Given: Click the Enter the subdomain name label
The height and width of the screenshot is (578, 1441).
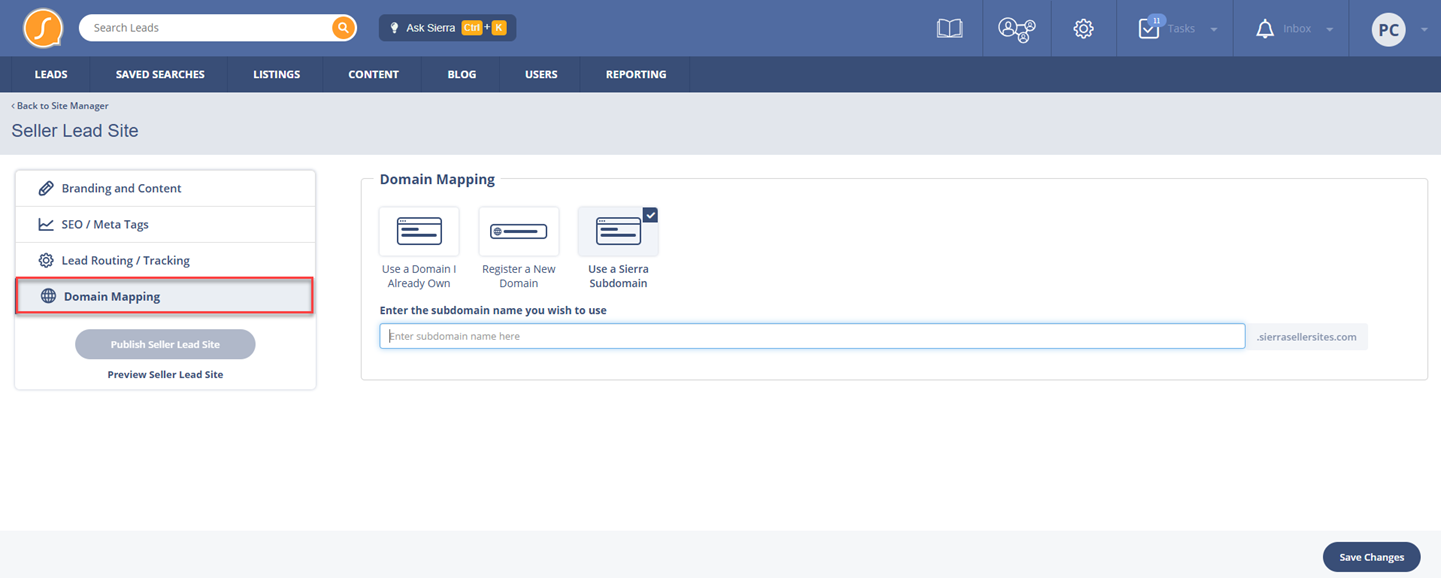Looking at the screenshot, I should tap(493, 310).
